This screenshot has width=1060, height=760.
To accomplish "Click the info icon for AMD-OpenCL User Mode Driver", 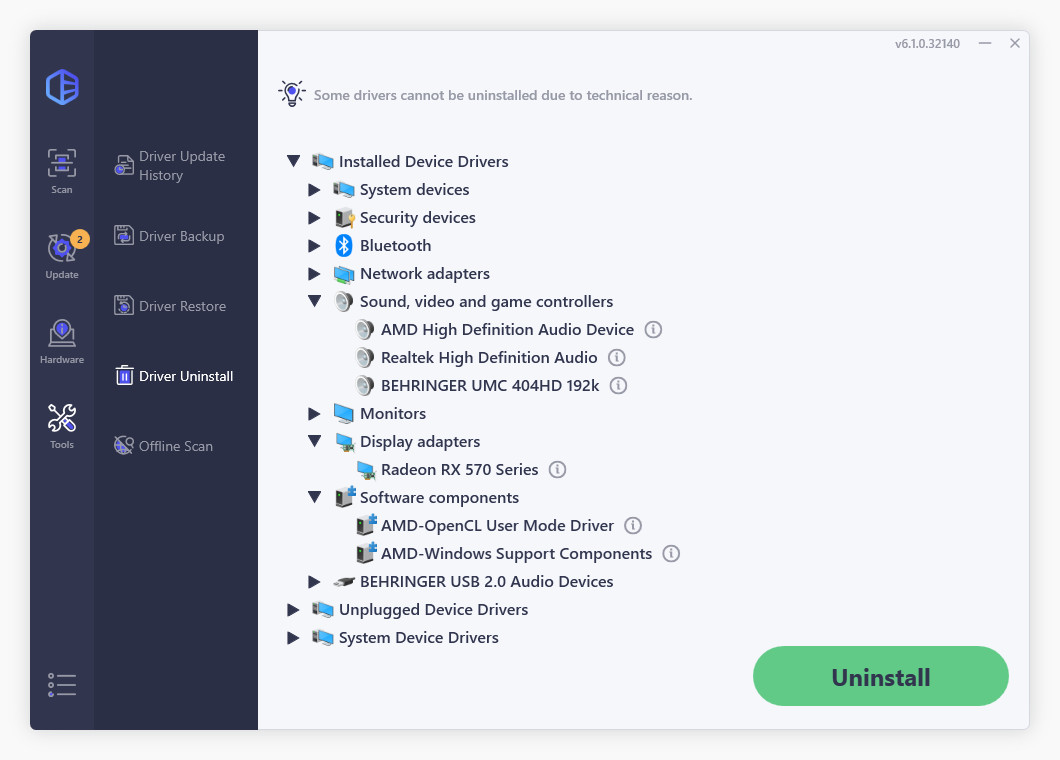I will [x=632, y=525].
